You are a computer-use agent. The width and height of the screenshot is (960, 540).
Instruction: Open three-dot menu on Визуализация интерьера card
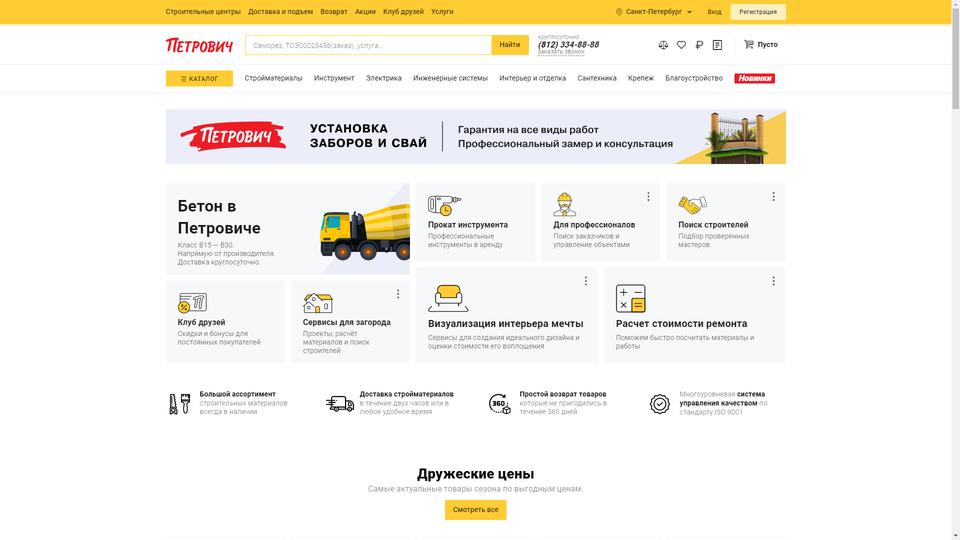(x=586, y=280)
